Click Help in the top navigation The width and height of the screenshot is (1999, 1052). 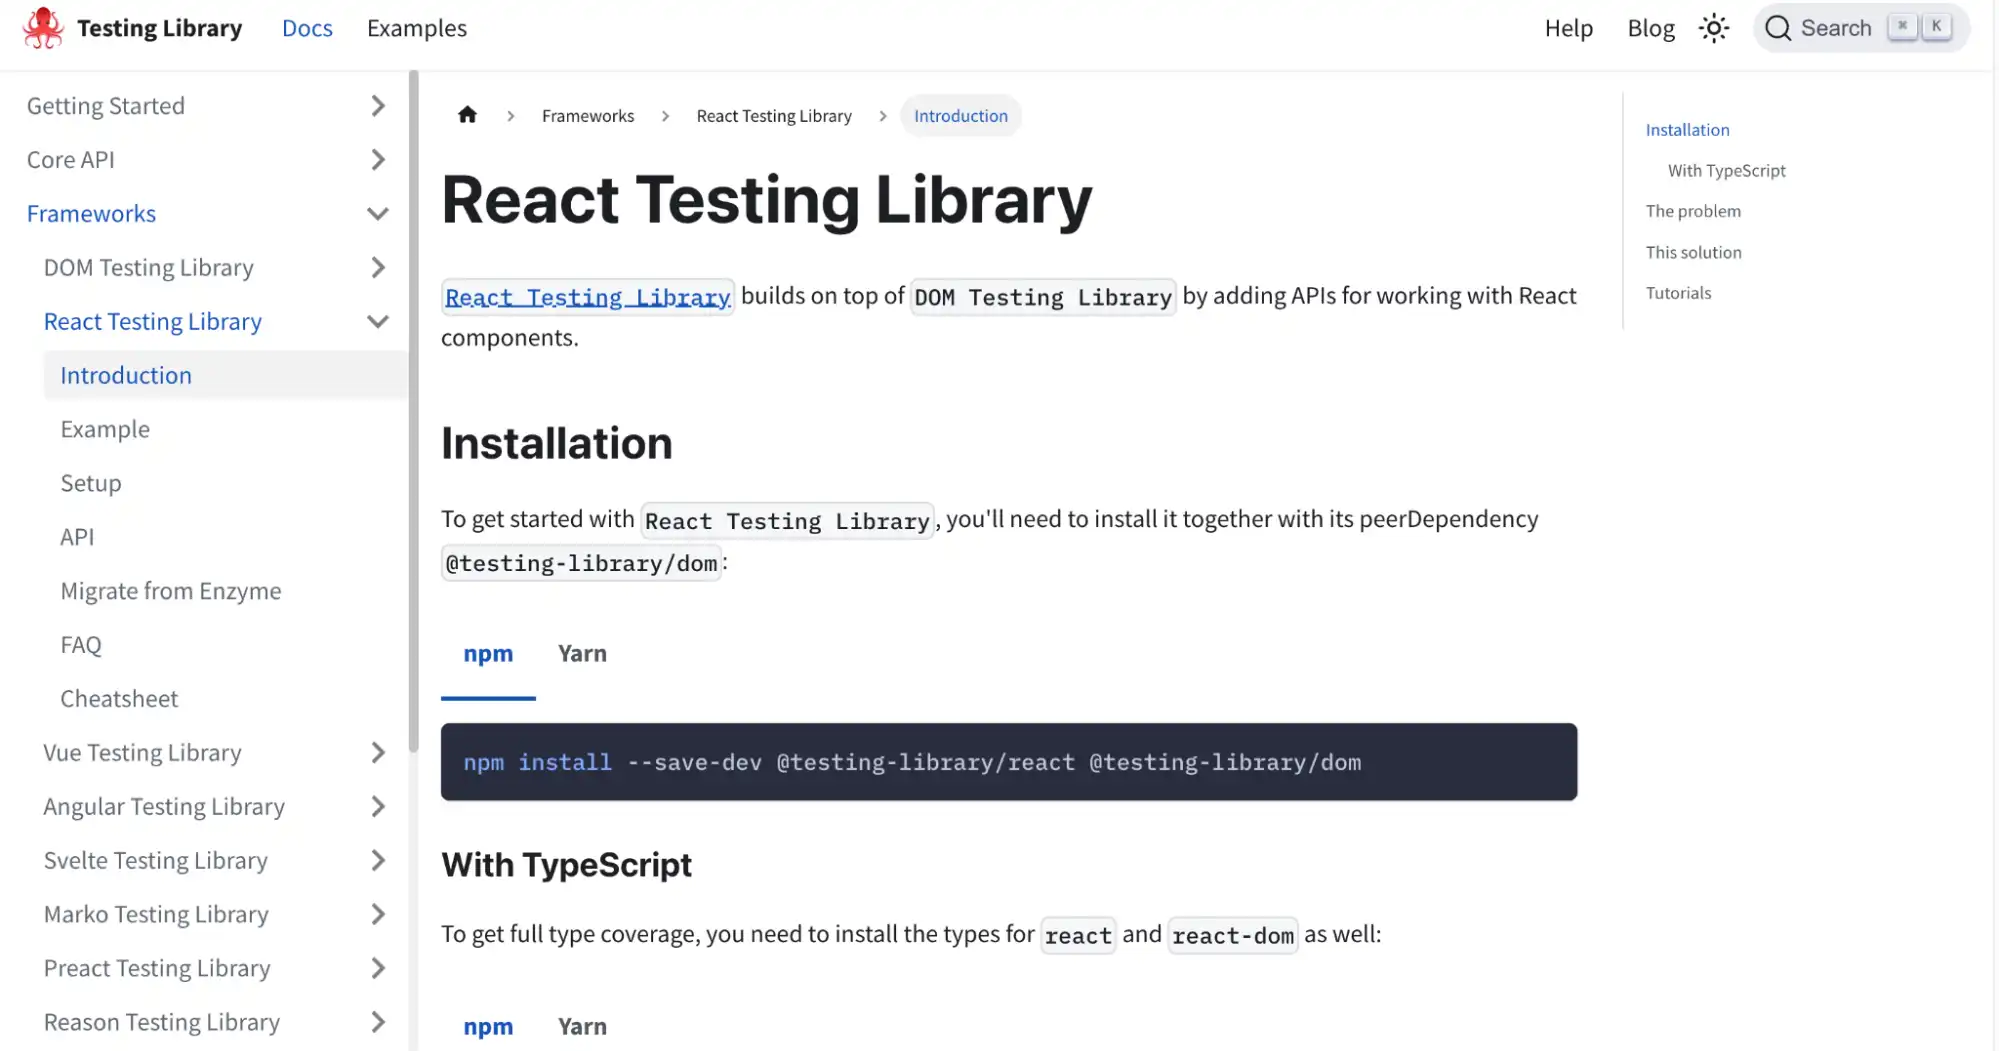1567,28
